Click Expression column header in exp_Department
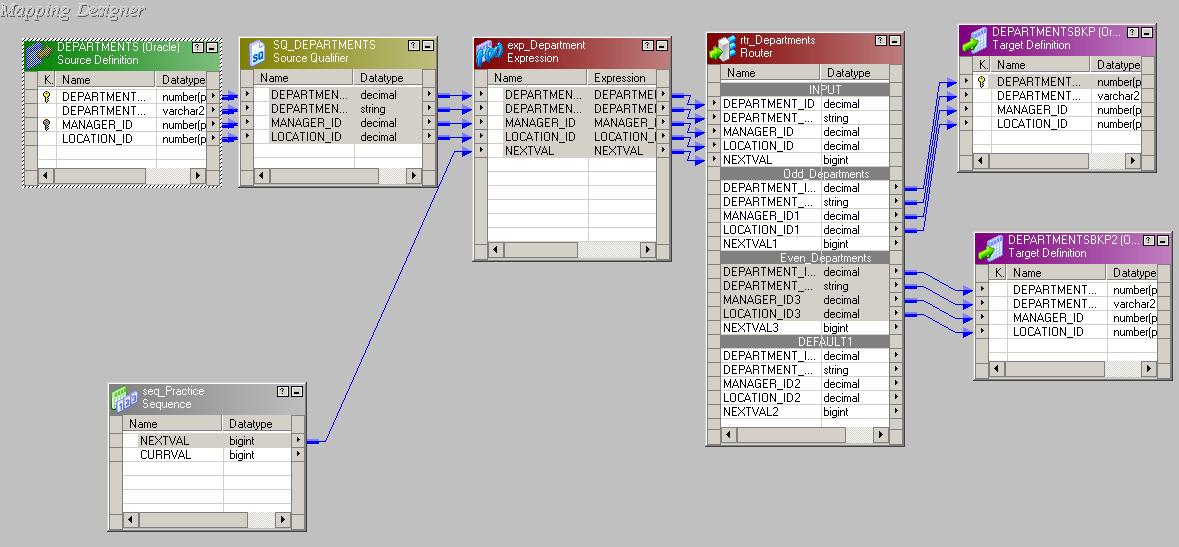Screen dimensions: 1179x547 pyautogui.click(x=622, y=77)
